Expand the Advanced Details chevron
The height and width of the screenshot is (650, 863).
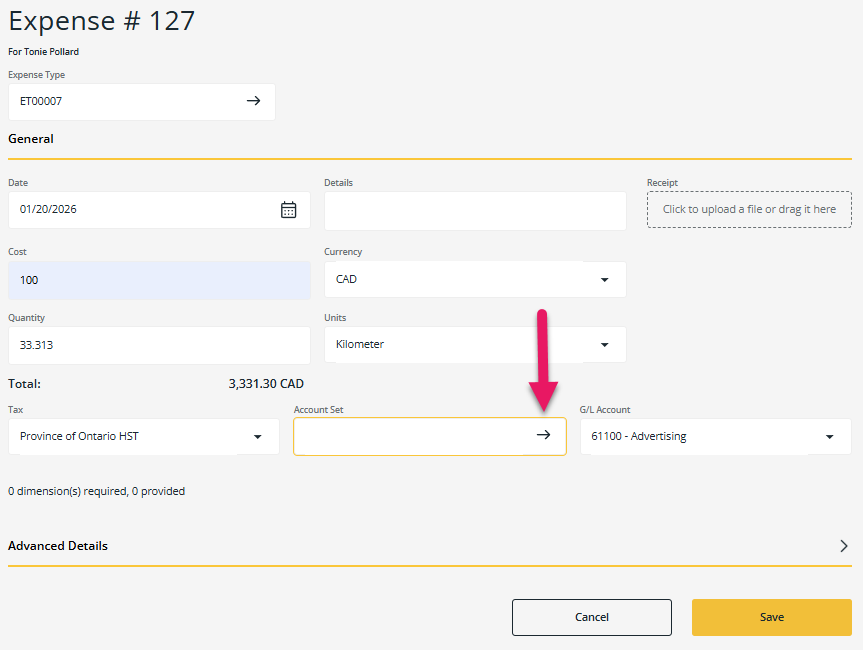(843, 546)
